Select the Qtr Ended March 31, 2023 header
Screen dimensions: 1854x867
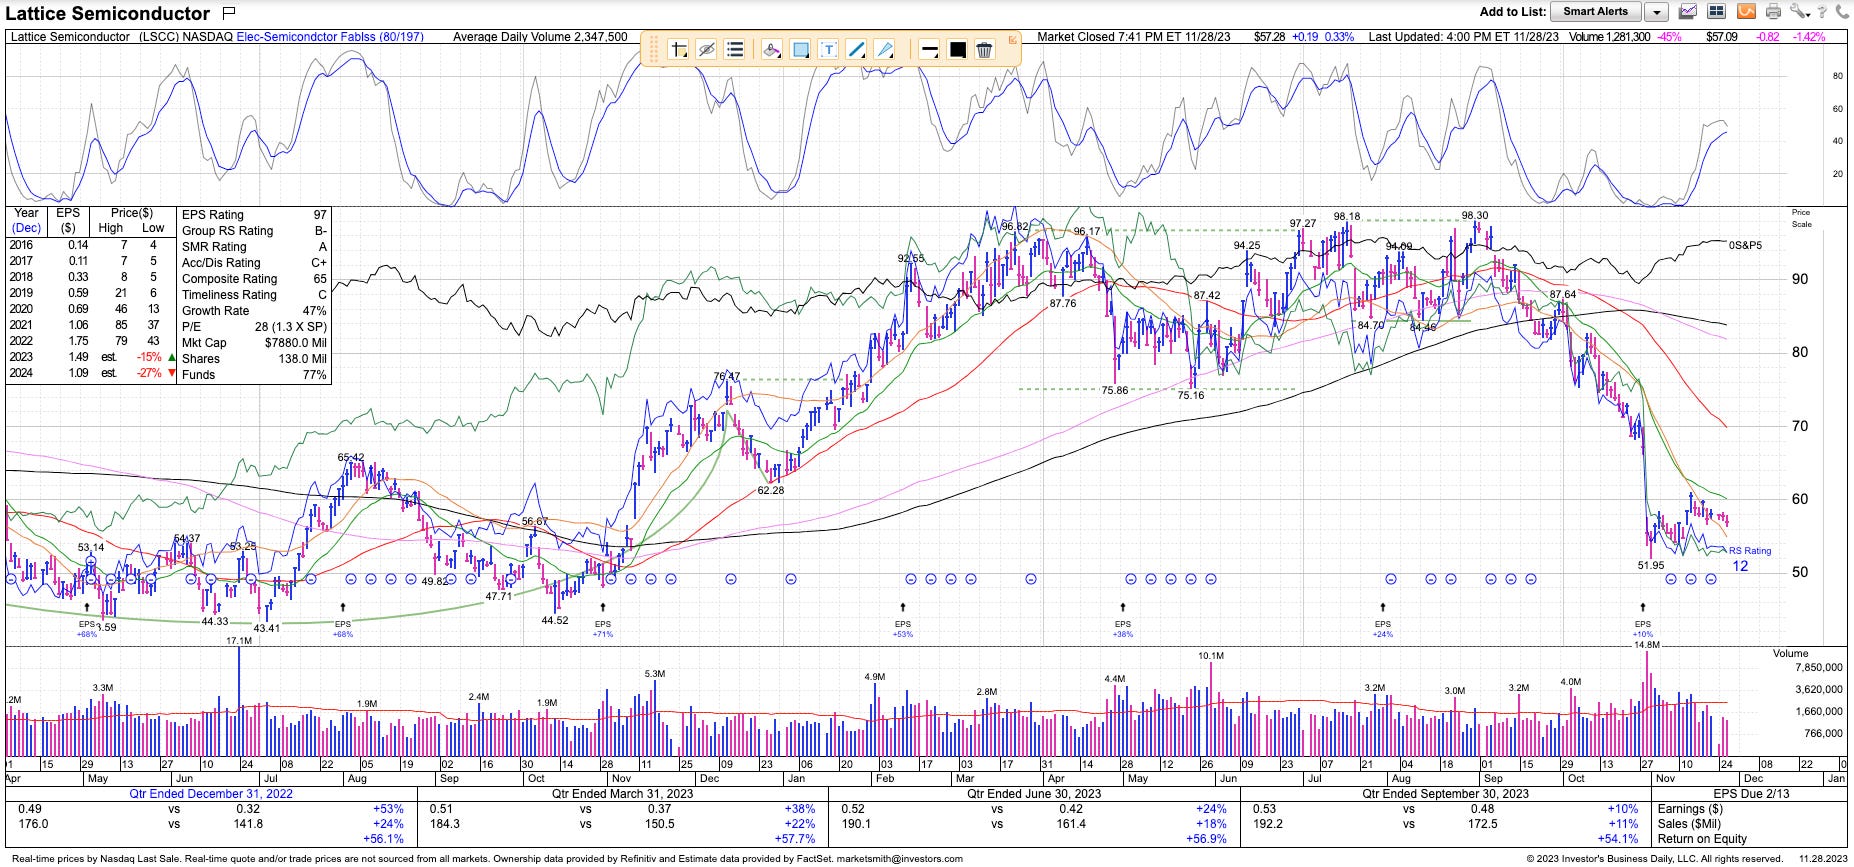[x=622, y=794]
